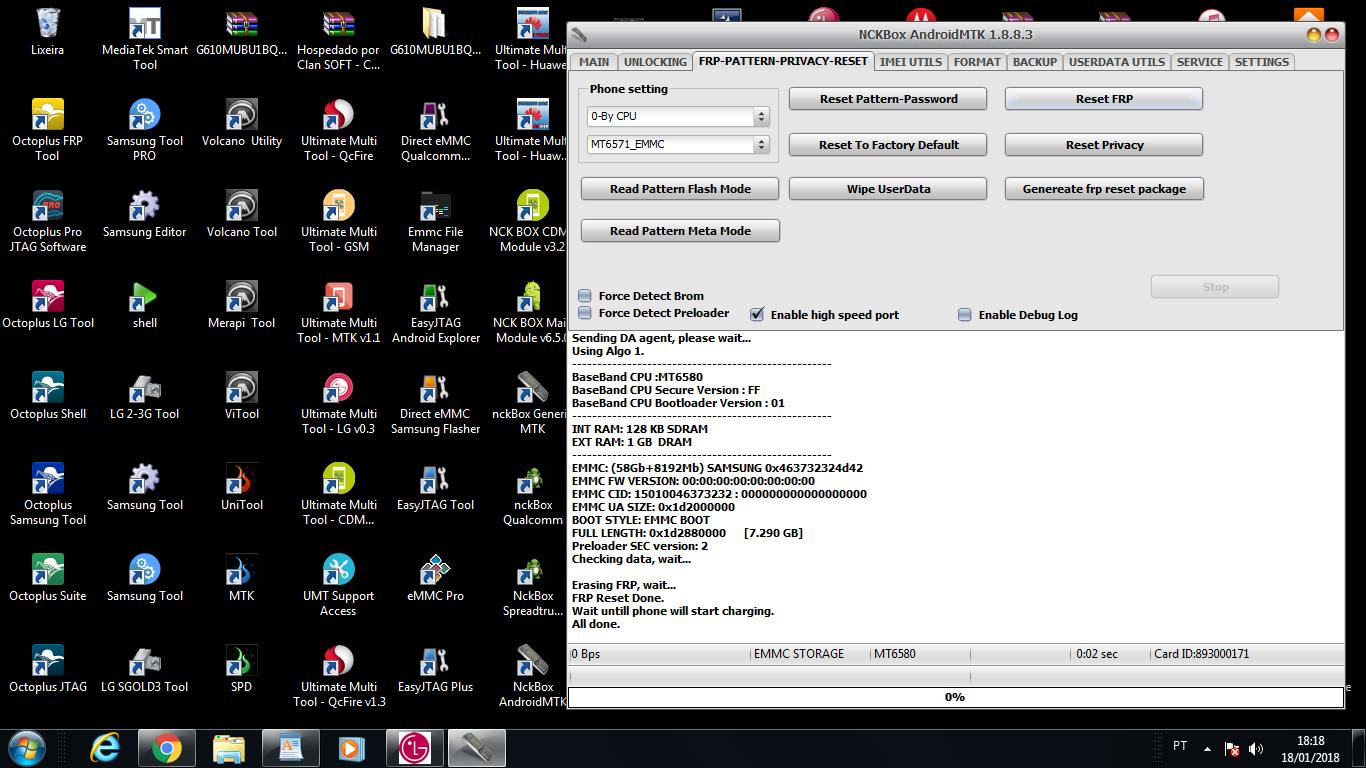Open Volcano Utility desktop shortcut
This screenshot has height=768, width=1366.
pos(242,122)
